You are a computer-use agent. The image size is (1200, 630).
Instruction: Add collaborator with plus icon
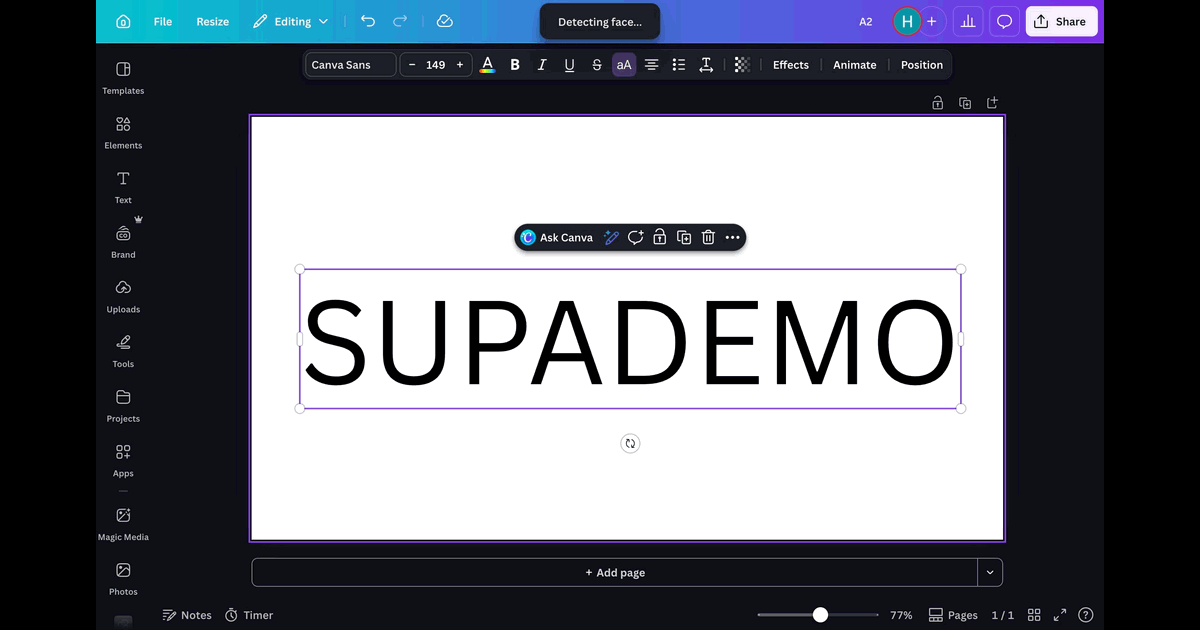tap(932, 21)
